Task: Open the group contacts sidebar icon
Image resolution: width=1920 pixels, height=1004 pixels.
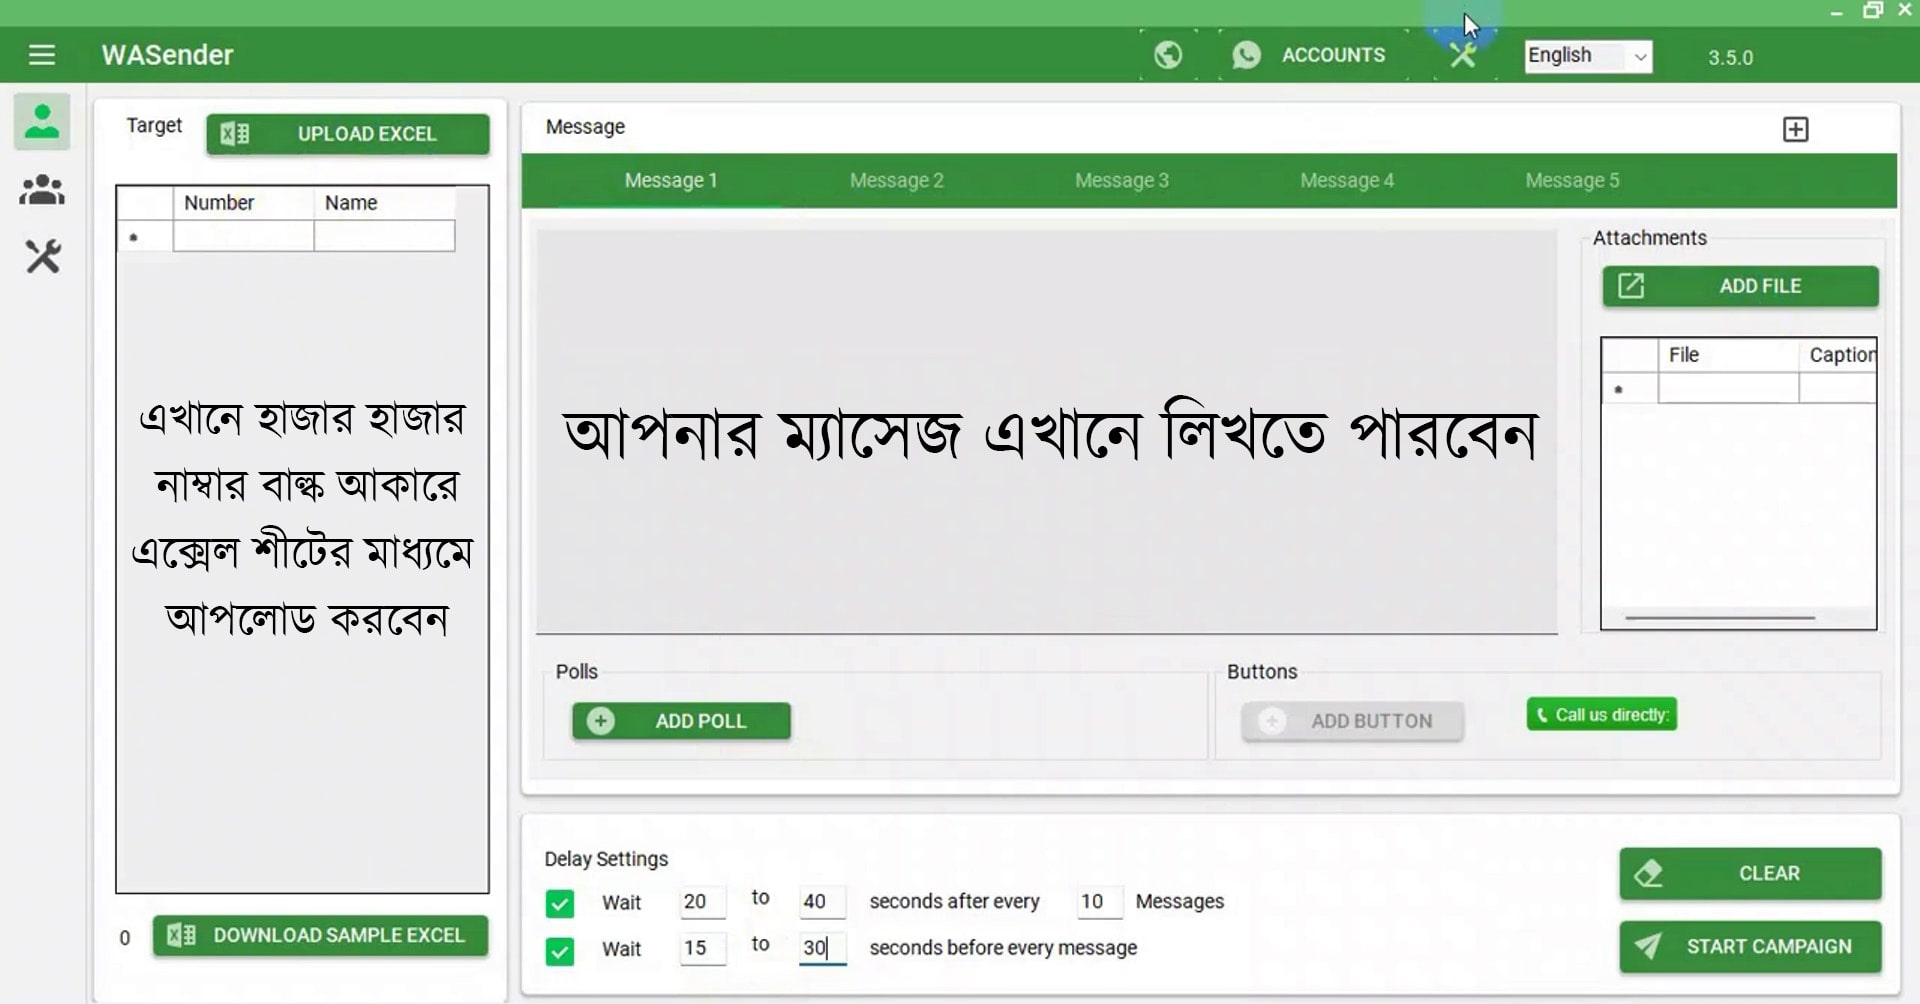Action: pos(42,190)
